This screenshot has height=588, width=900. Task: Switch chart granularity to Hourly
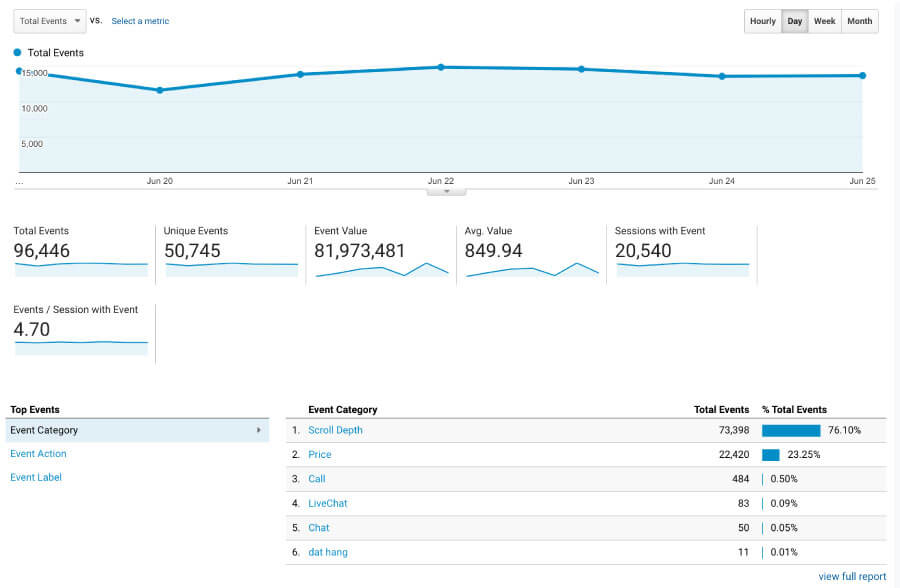(x=763, y=21)
